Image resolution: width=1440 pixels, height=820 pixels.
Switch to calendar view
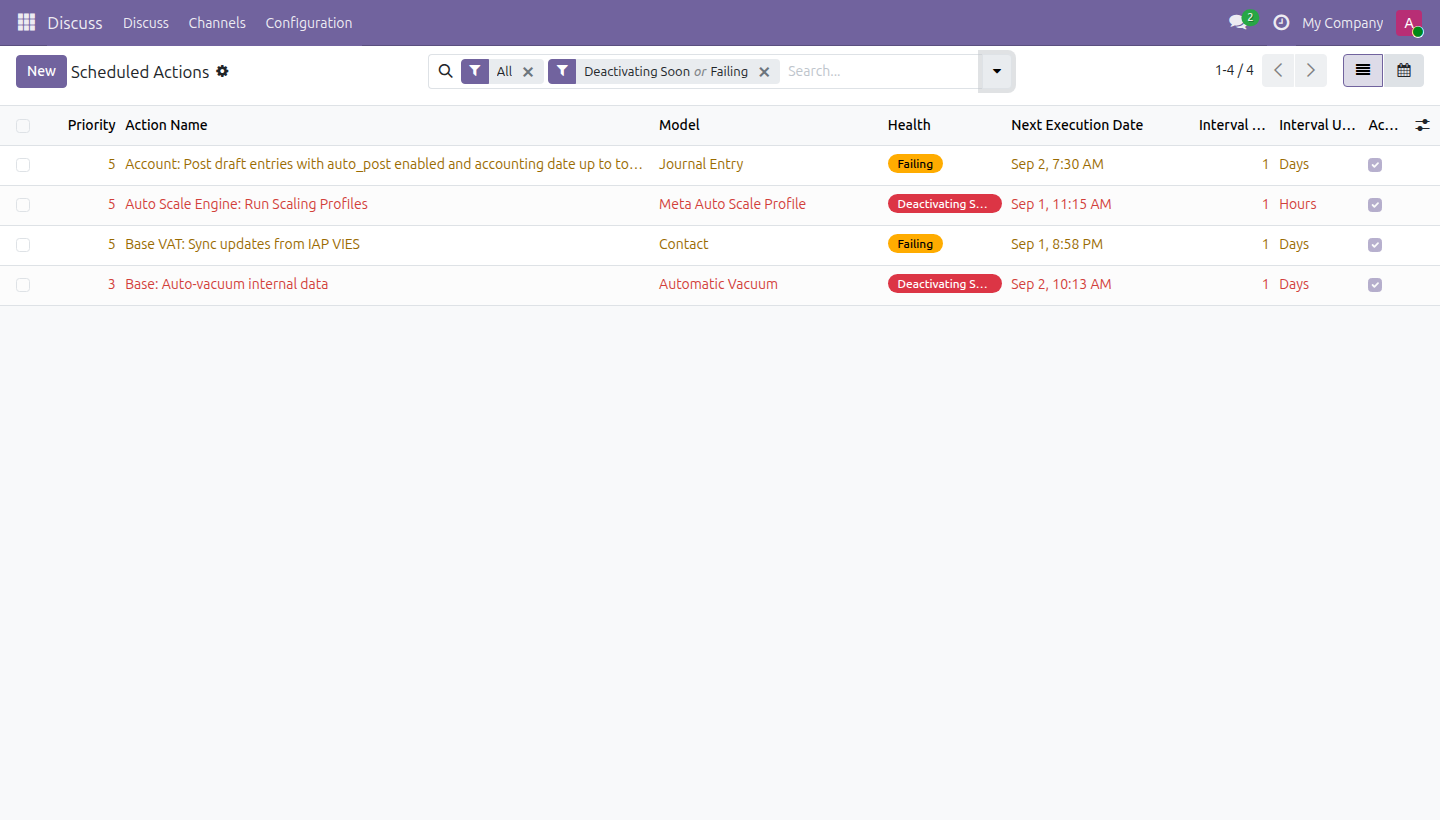click(1404, 71)
